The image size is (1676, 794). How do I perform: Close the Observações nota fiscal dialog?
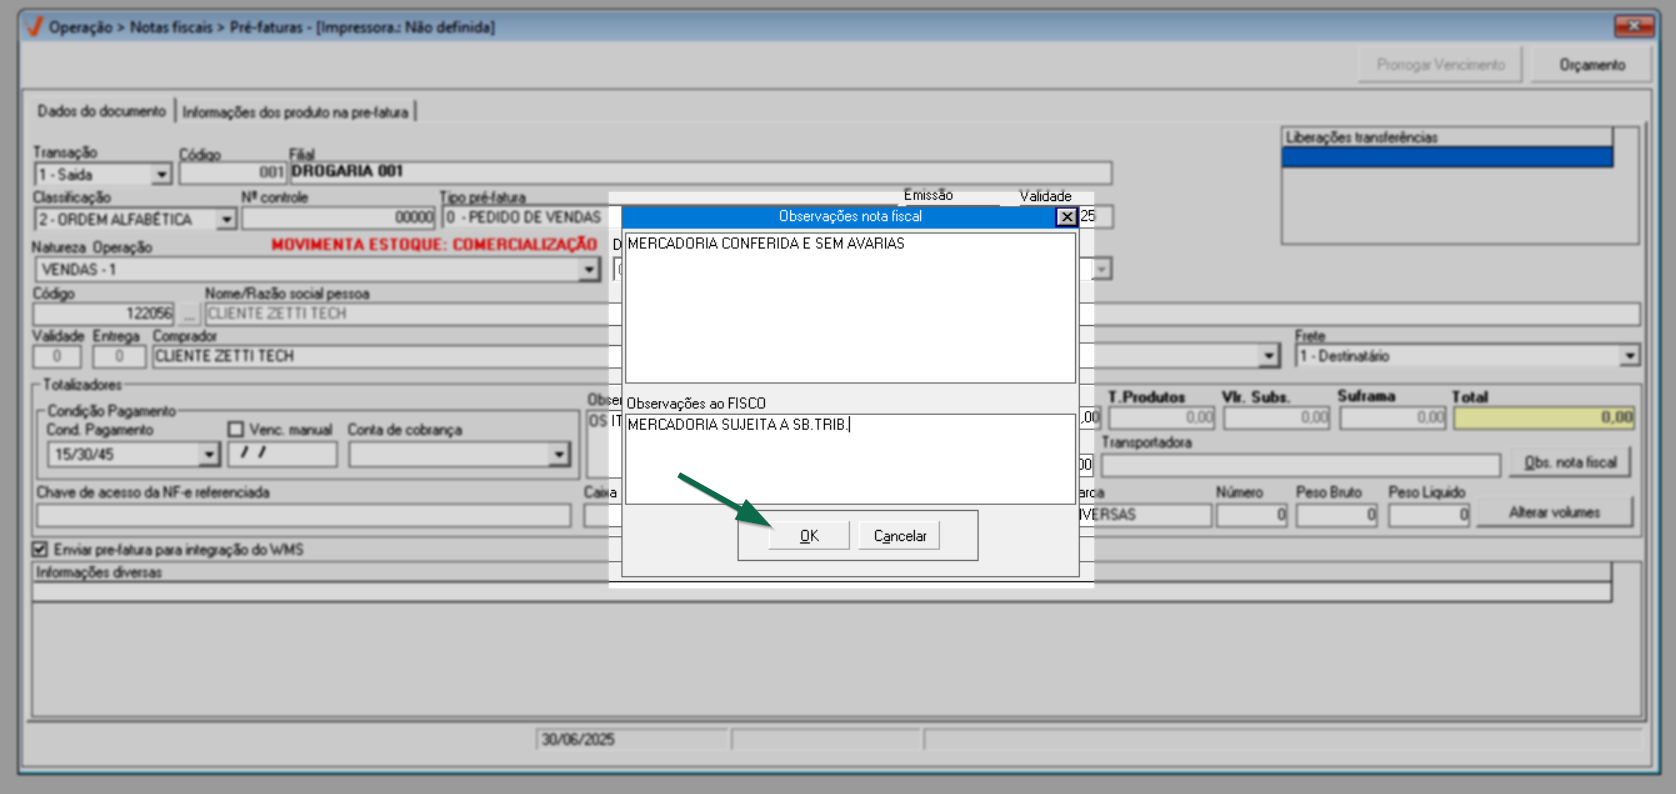coord(1066,216)
